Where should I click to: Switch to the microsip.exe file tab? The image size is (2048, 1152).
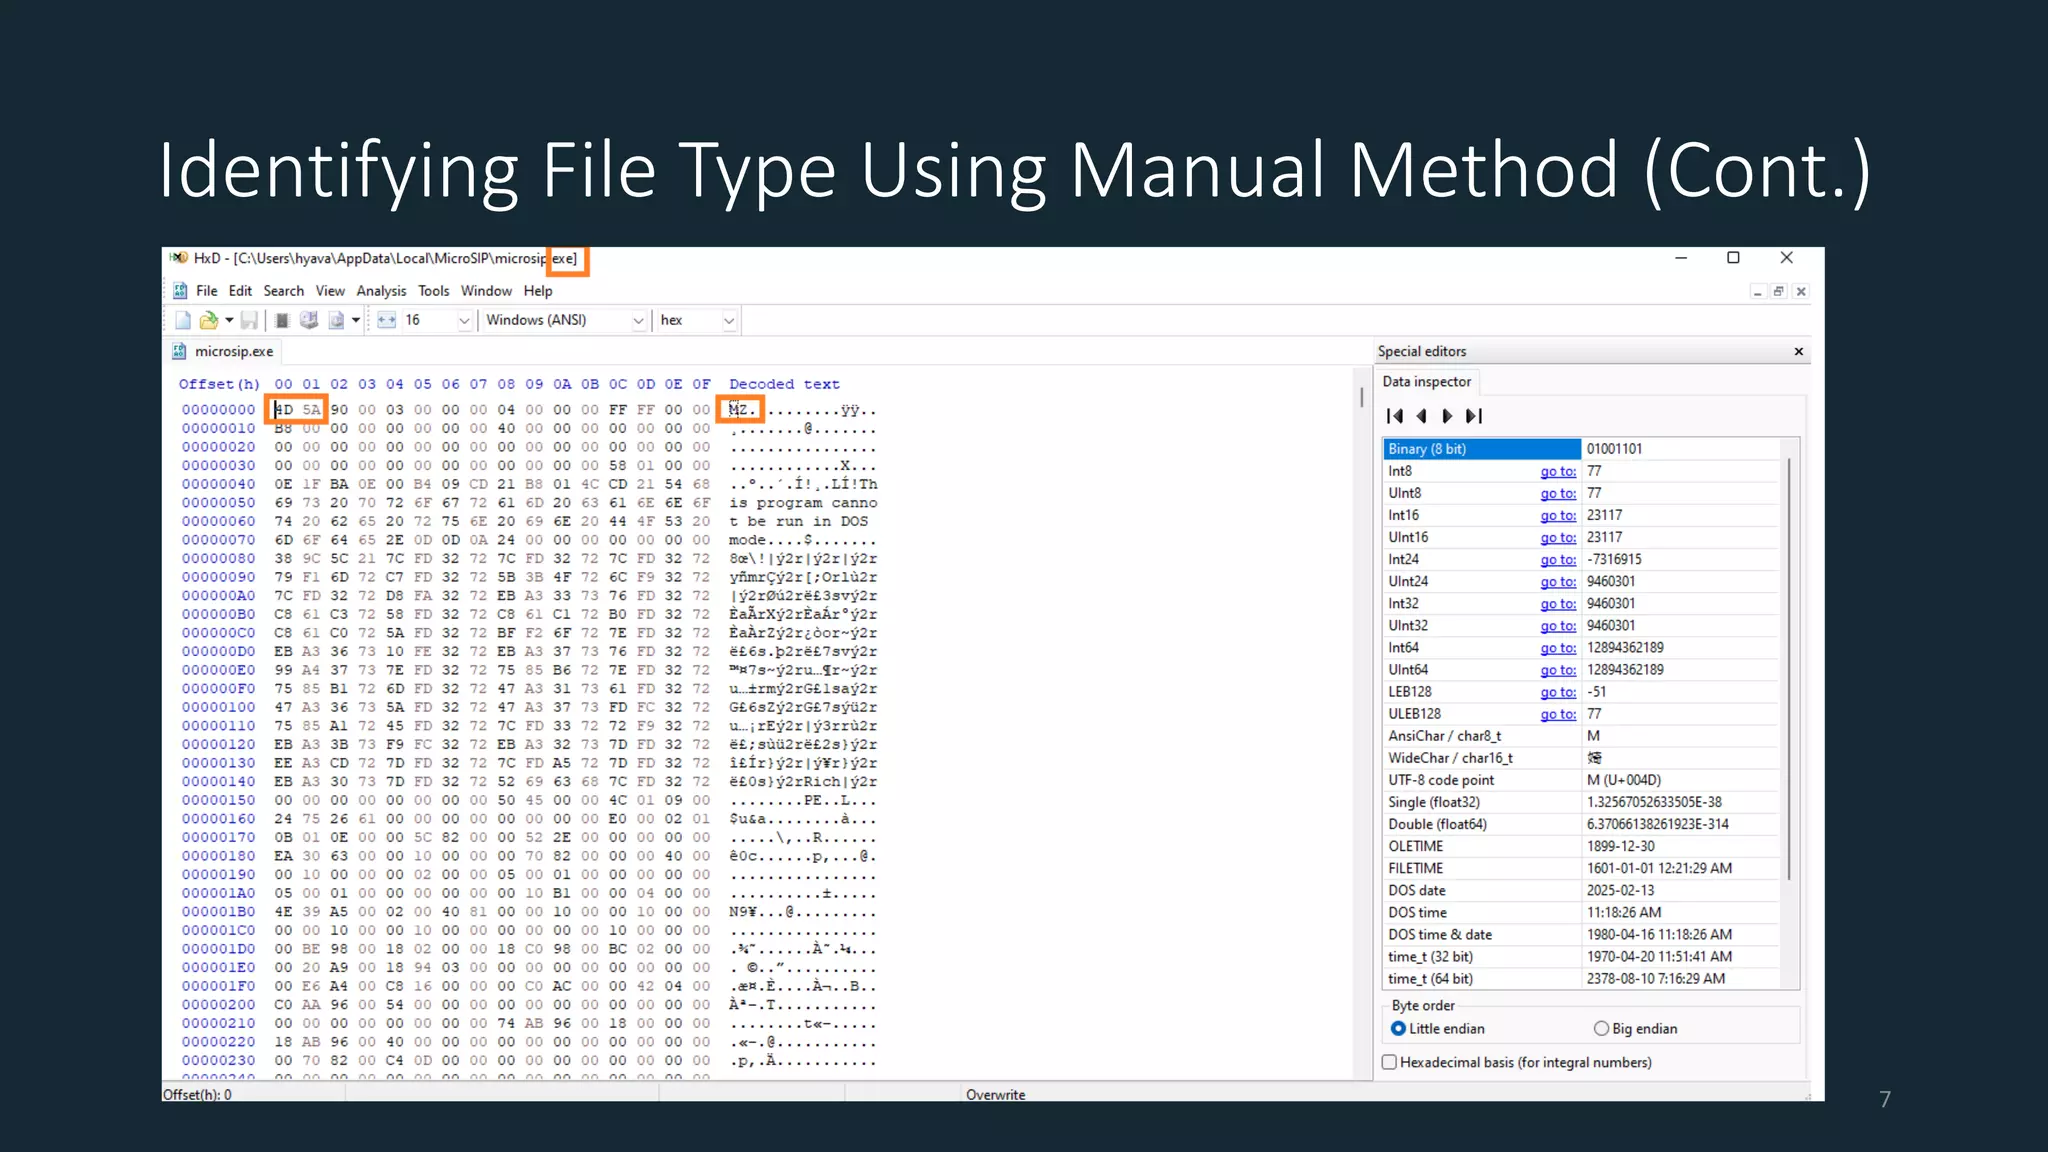(x=232, y=351)
